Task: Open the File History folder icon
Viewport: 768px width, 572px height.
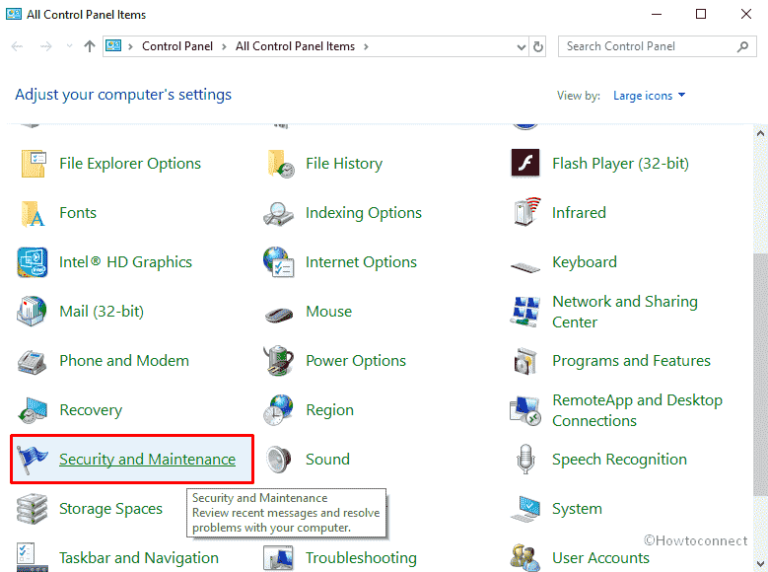Action: coord(280,164)
